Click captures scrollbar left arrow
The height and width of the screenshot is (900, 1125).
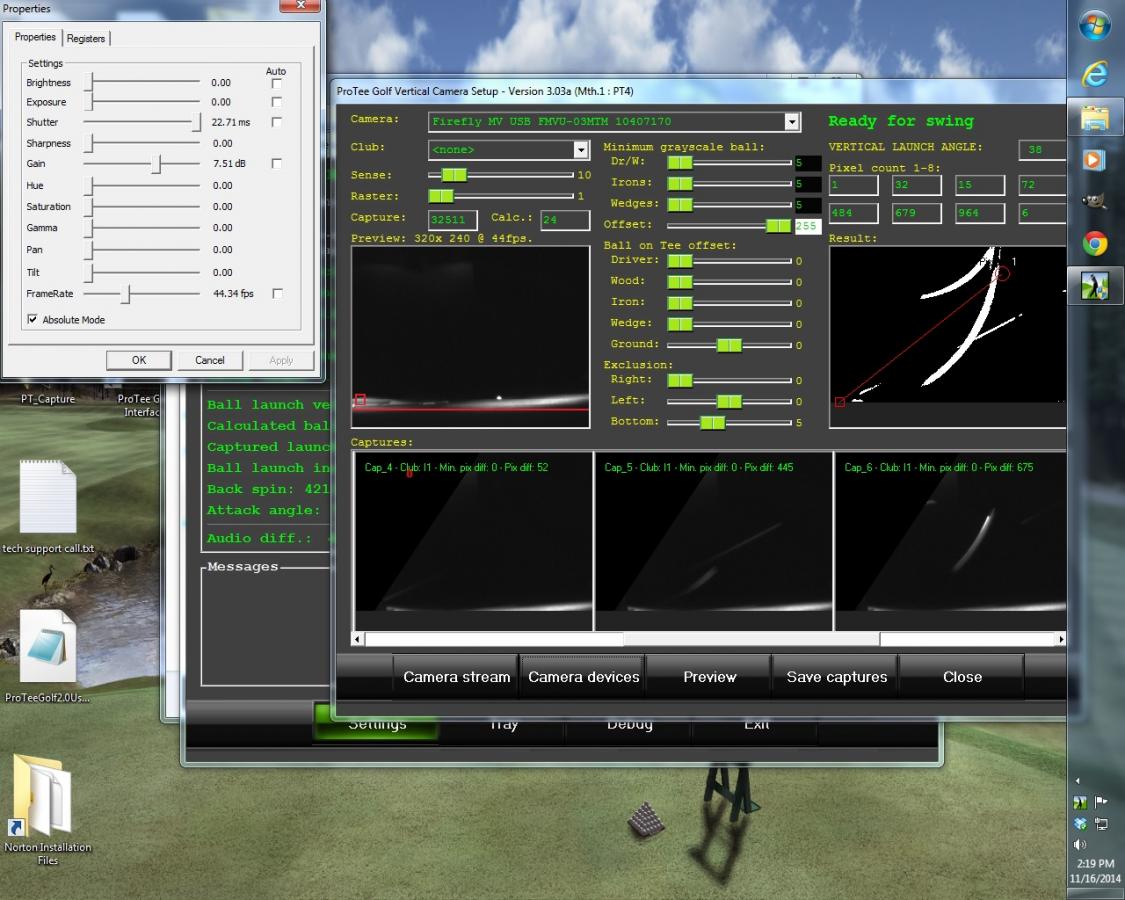pos(358,639)
